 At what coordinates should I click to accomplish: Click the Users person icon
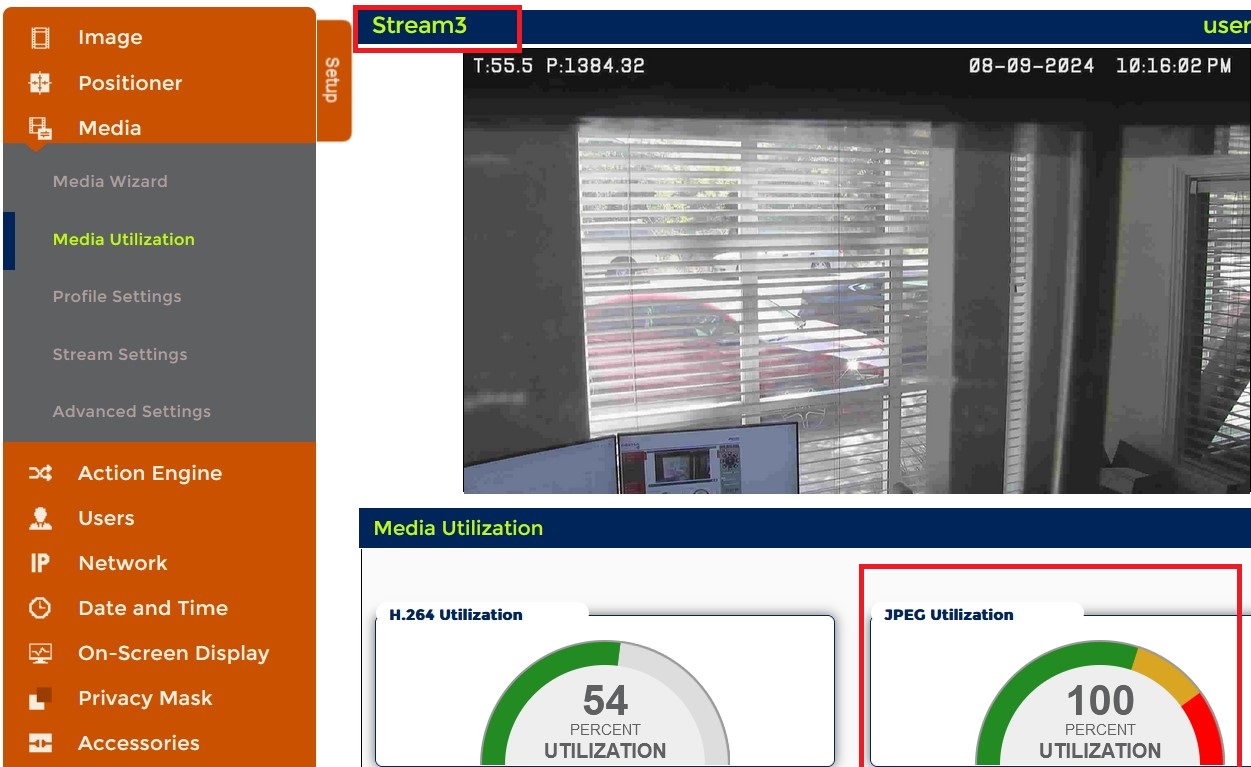click(x=40, y=518)
